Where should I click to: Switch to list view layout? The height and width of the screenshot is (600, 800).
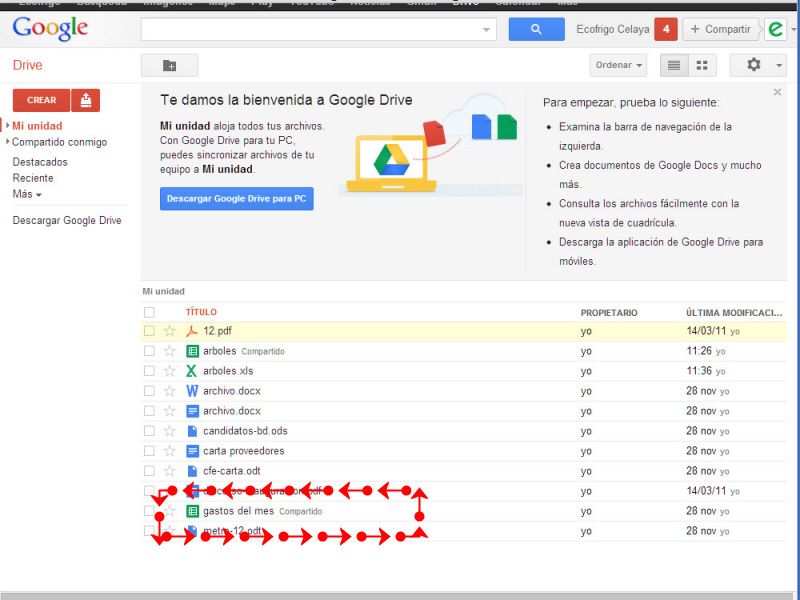pyautogui.click(x=674, y=65)
